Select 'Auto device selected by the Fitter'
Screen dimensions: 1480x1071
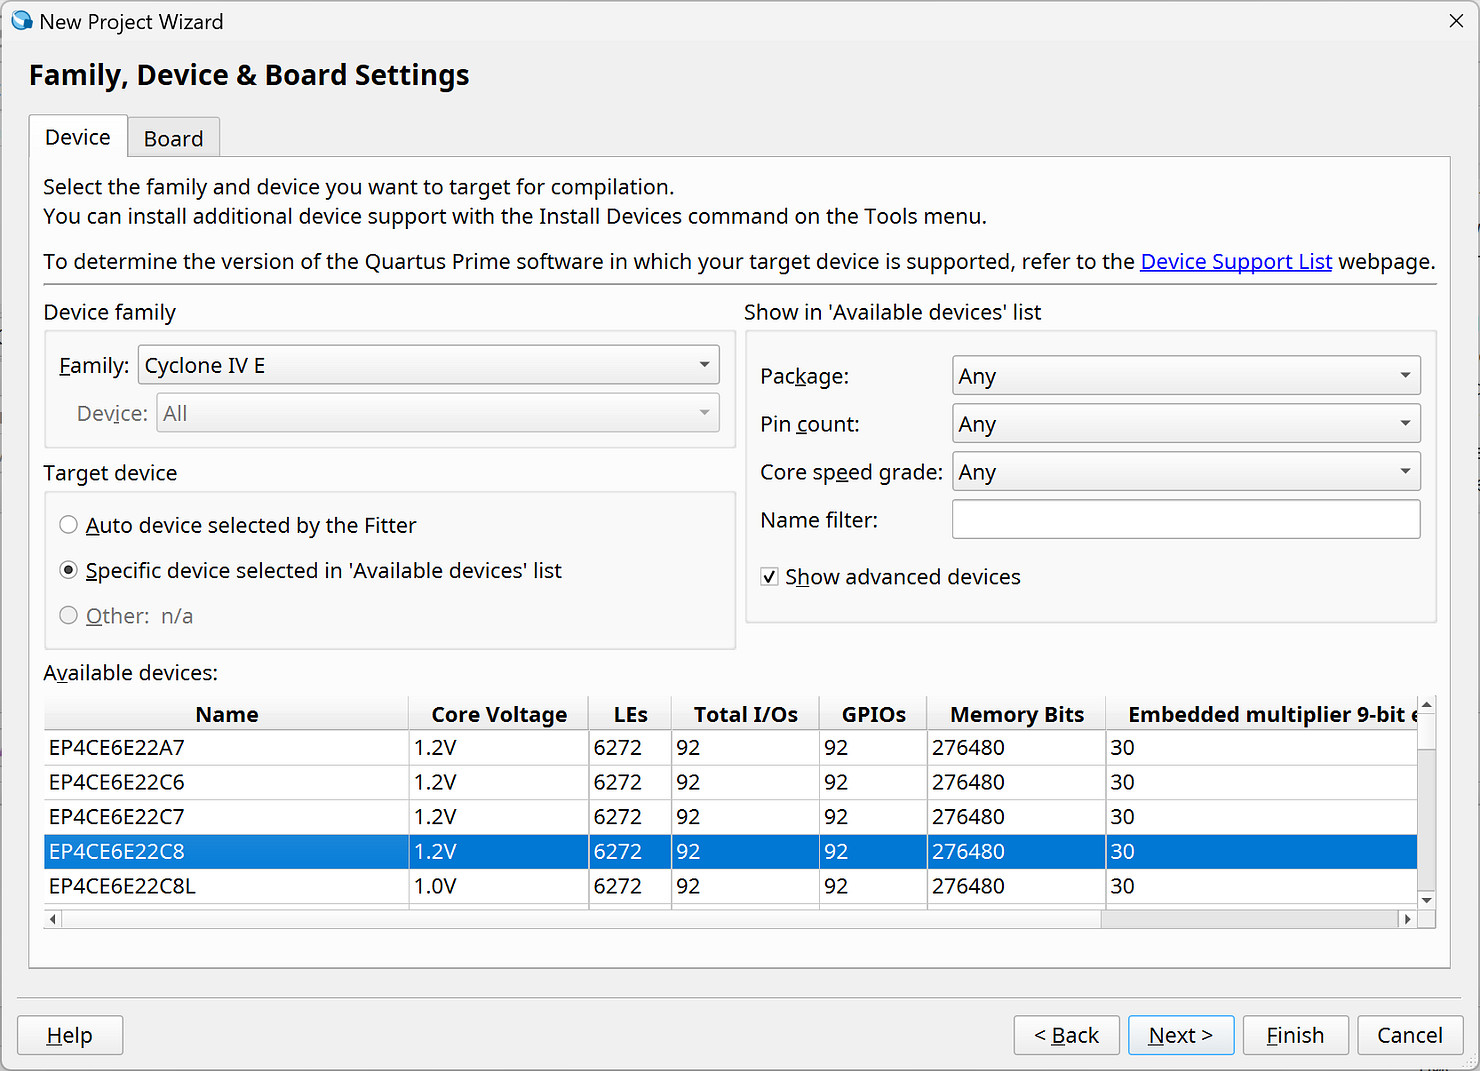tap(69, 525)
